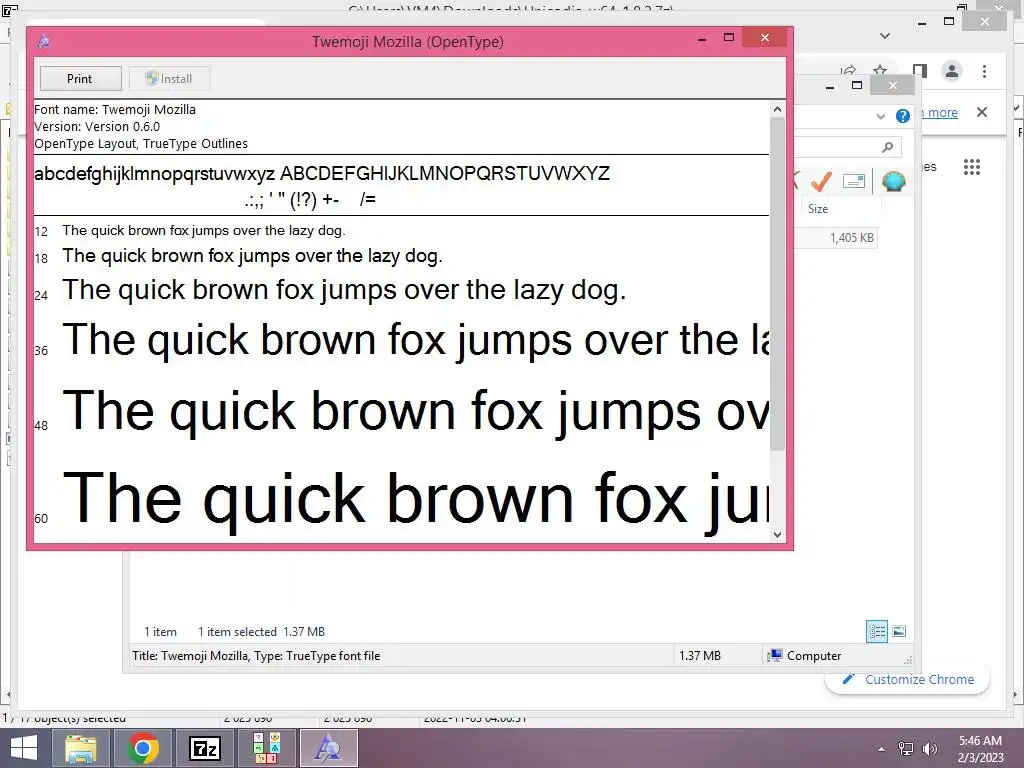1024x768 pixels.
Task: Click the 24-point sample sentence
Action: pyautogui.click(x=344, y=290)
